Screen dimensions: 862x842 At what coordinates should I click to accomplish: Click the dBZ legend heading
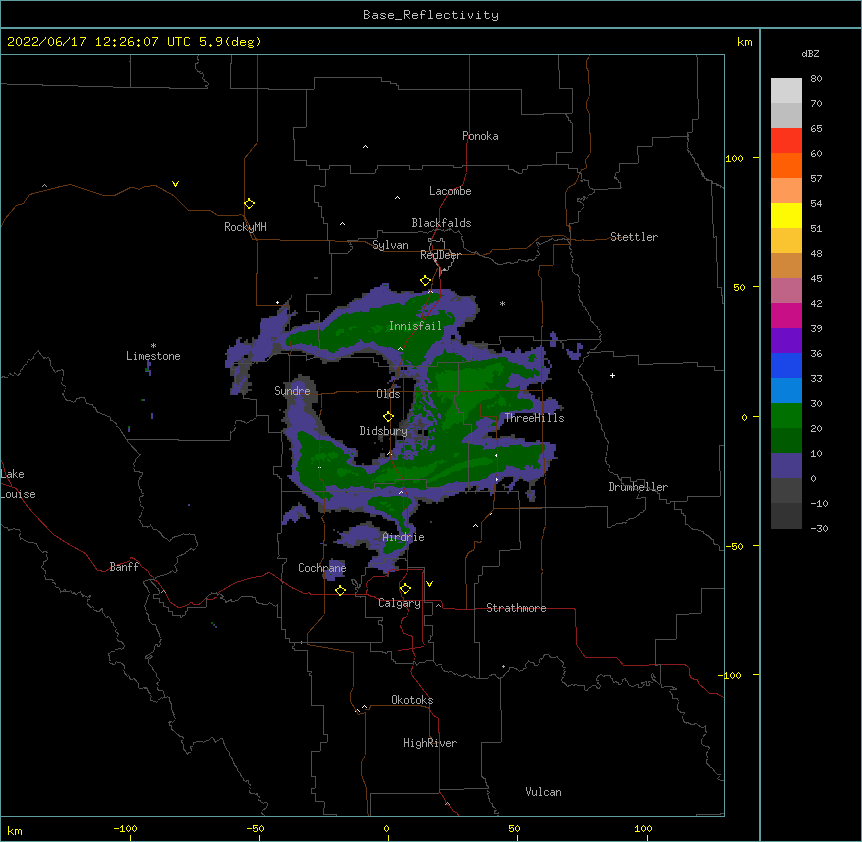[810, 53]
